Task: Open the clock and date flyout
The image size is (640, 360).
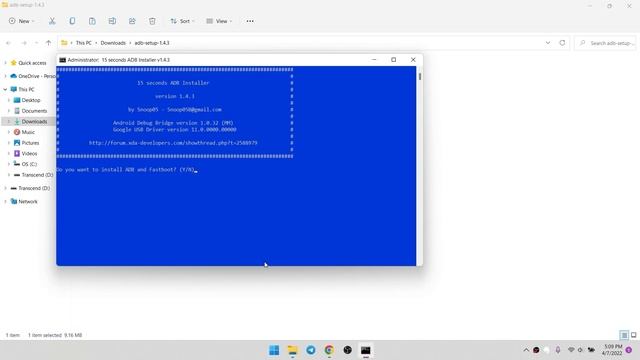Action: point(612,350)
